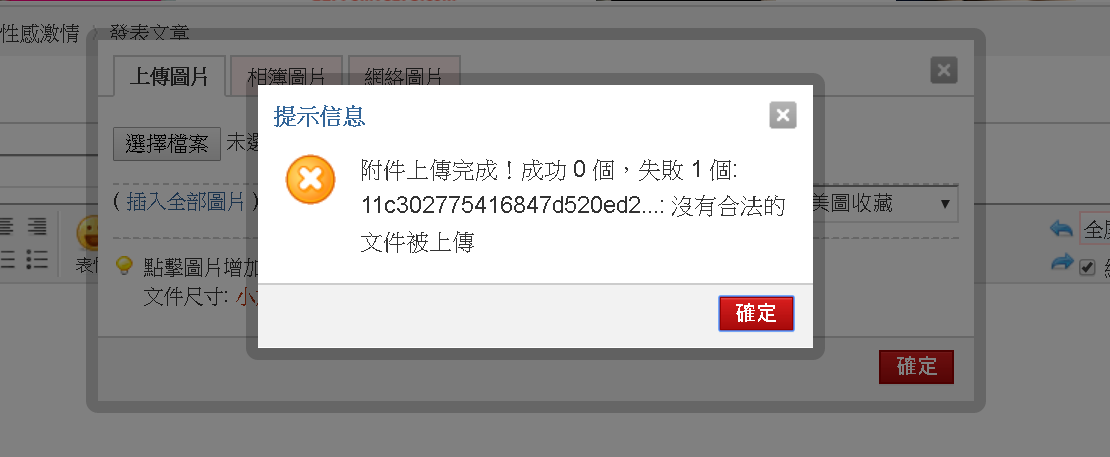Click the blue undo arrow
Image resolution: width=1110 pixels, height=457 pixels.
coord(1061,228)
